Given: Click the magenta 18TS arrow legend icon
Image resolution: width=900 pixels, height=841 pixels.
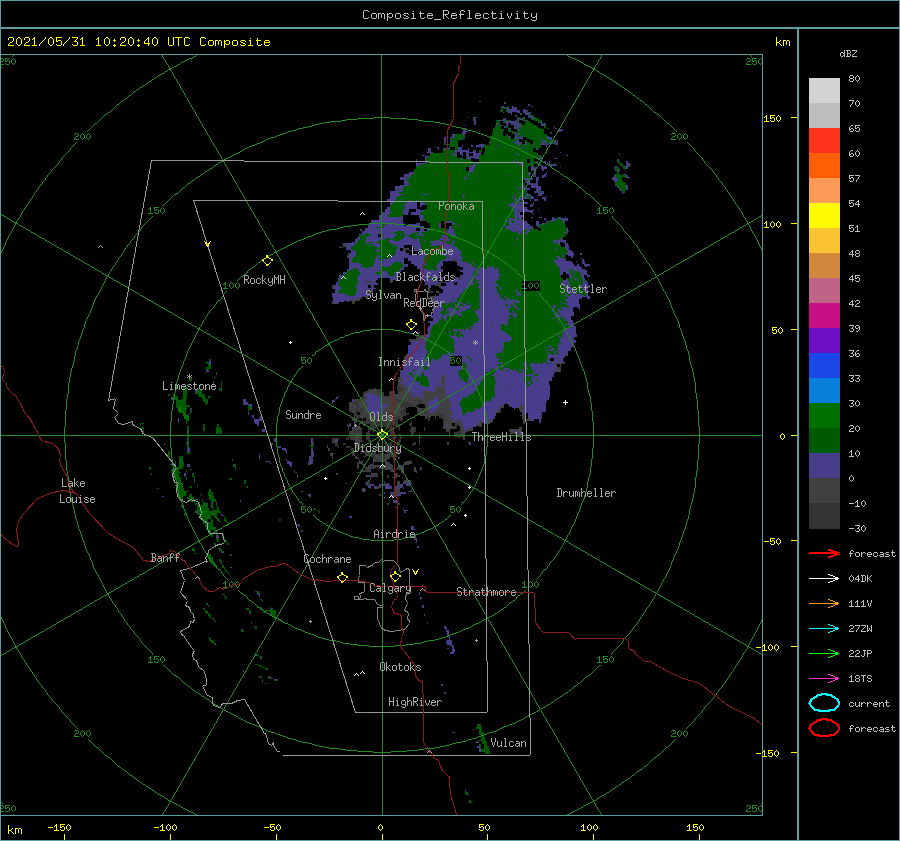Looking at the screenshot, I should click(x=824, y=679).
